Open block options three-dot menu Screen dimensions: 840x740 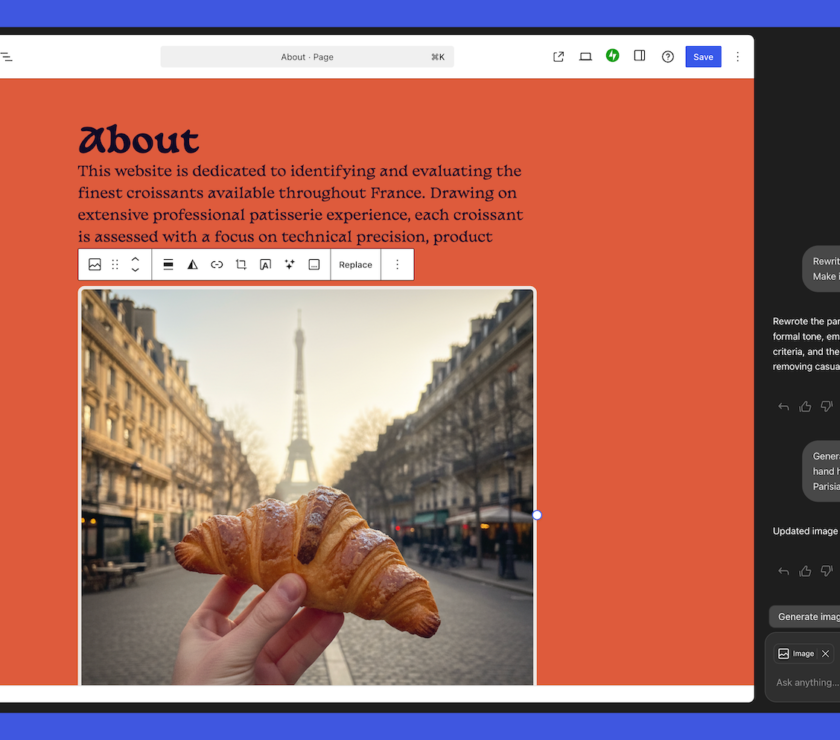(x=397, y=265)
